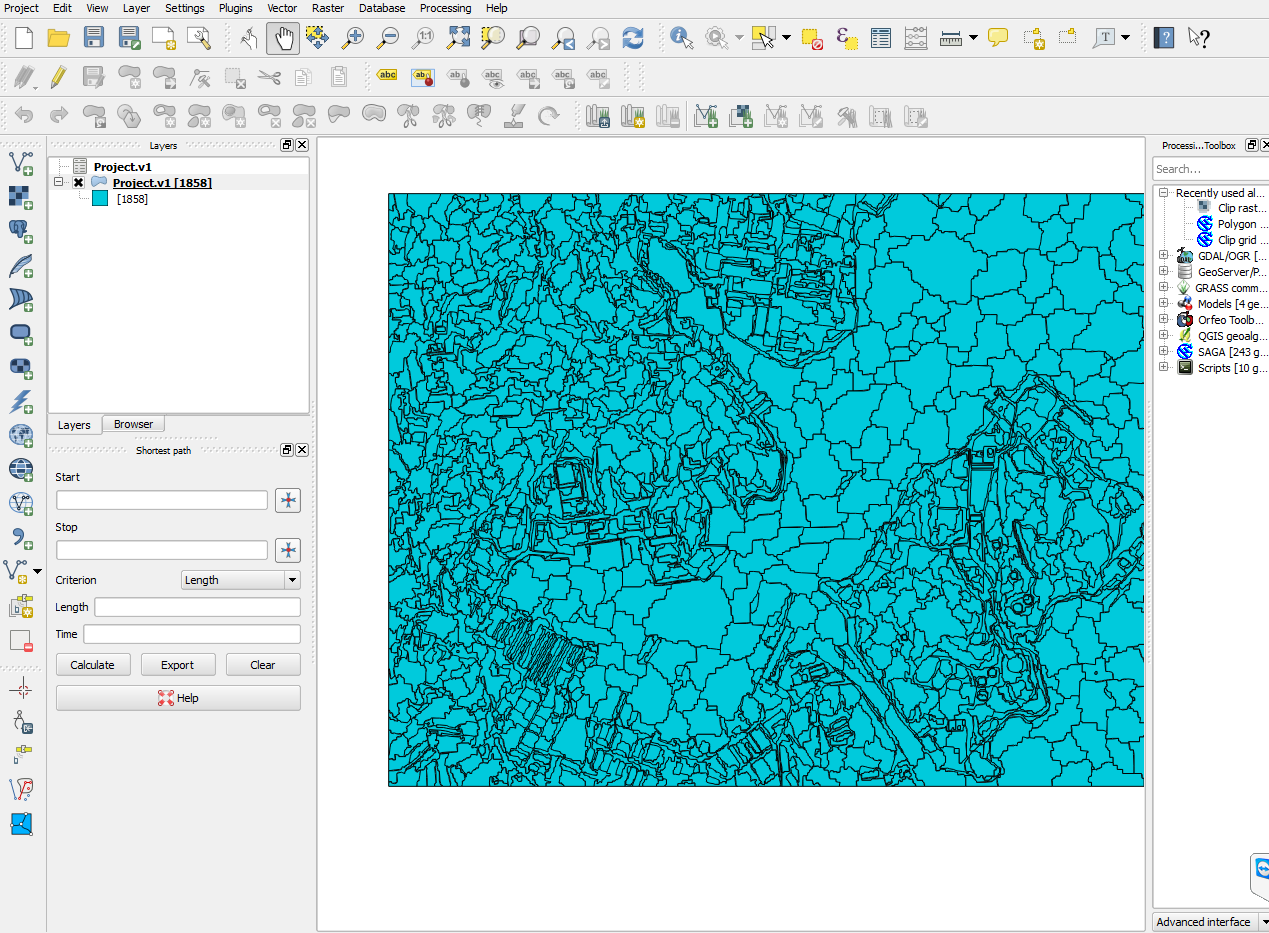Click the Export button
Image resolution: width=1269 pixels, height=933 pixels.
tap(177, 665)
